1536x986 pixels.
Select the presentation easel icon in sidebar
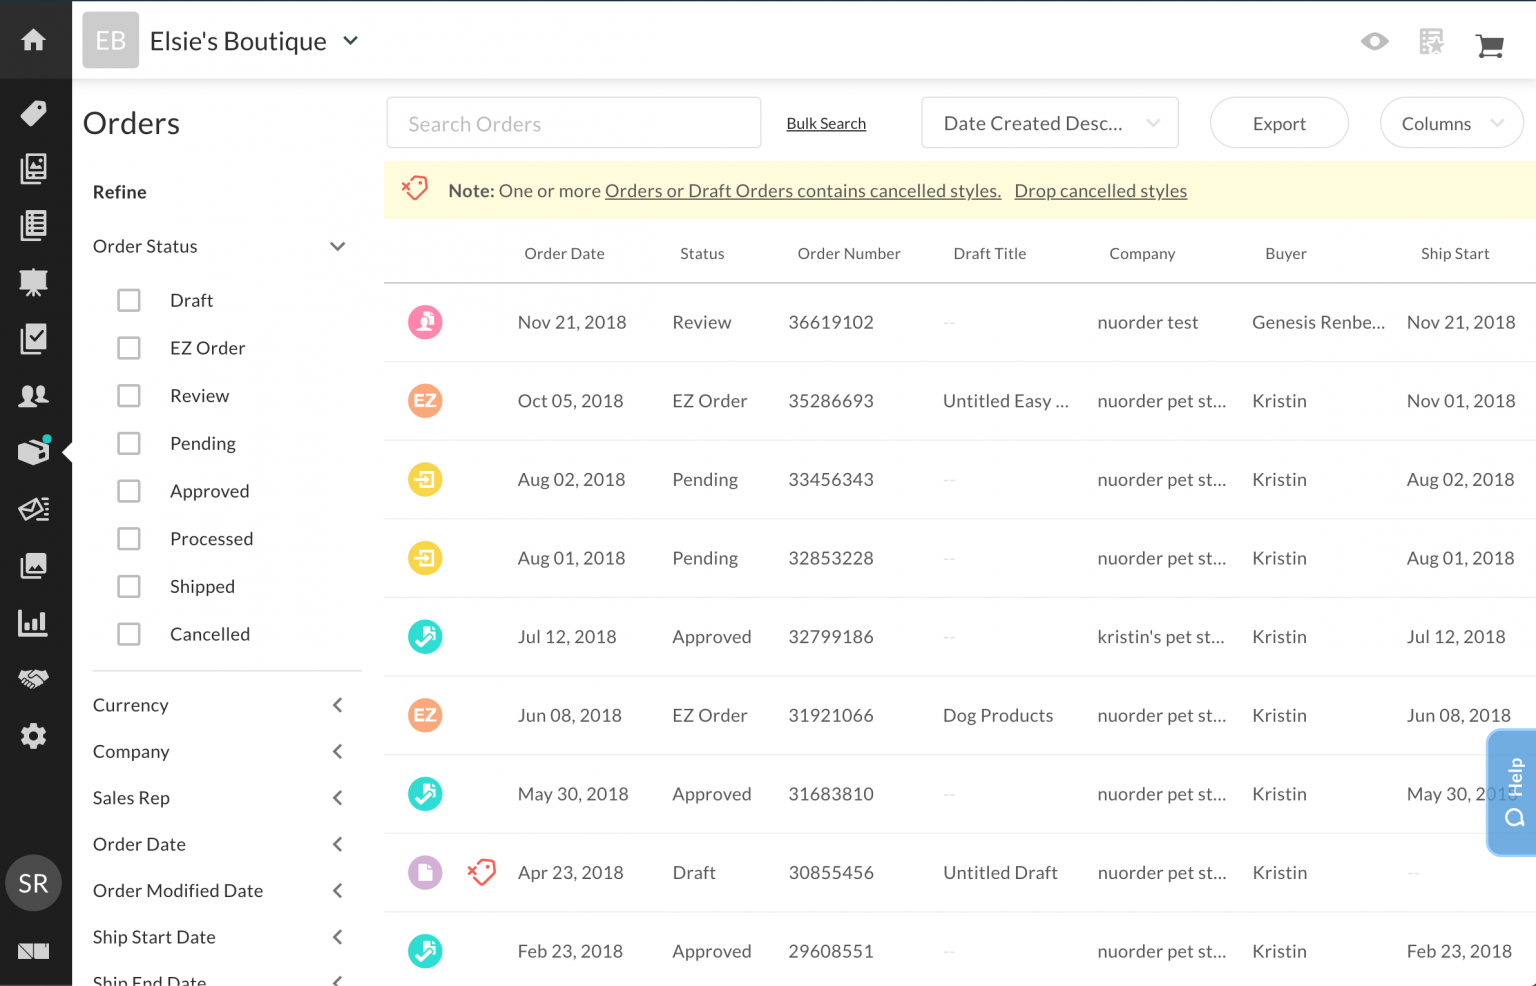tap(35, 282)
